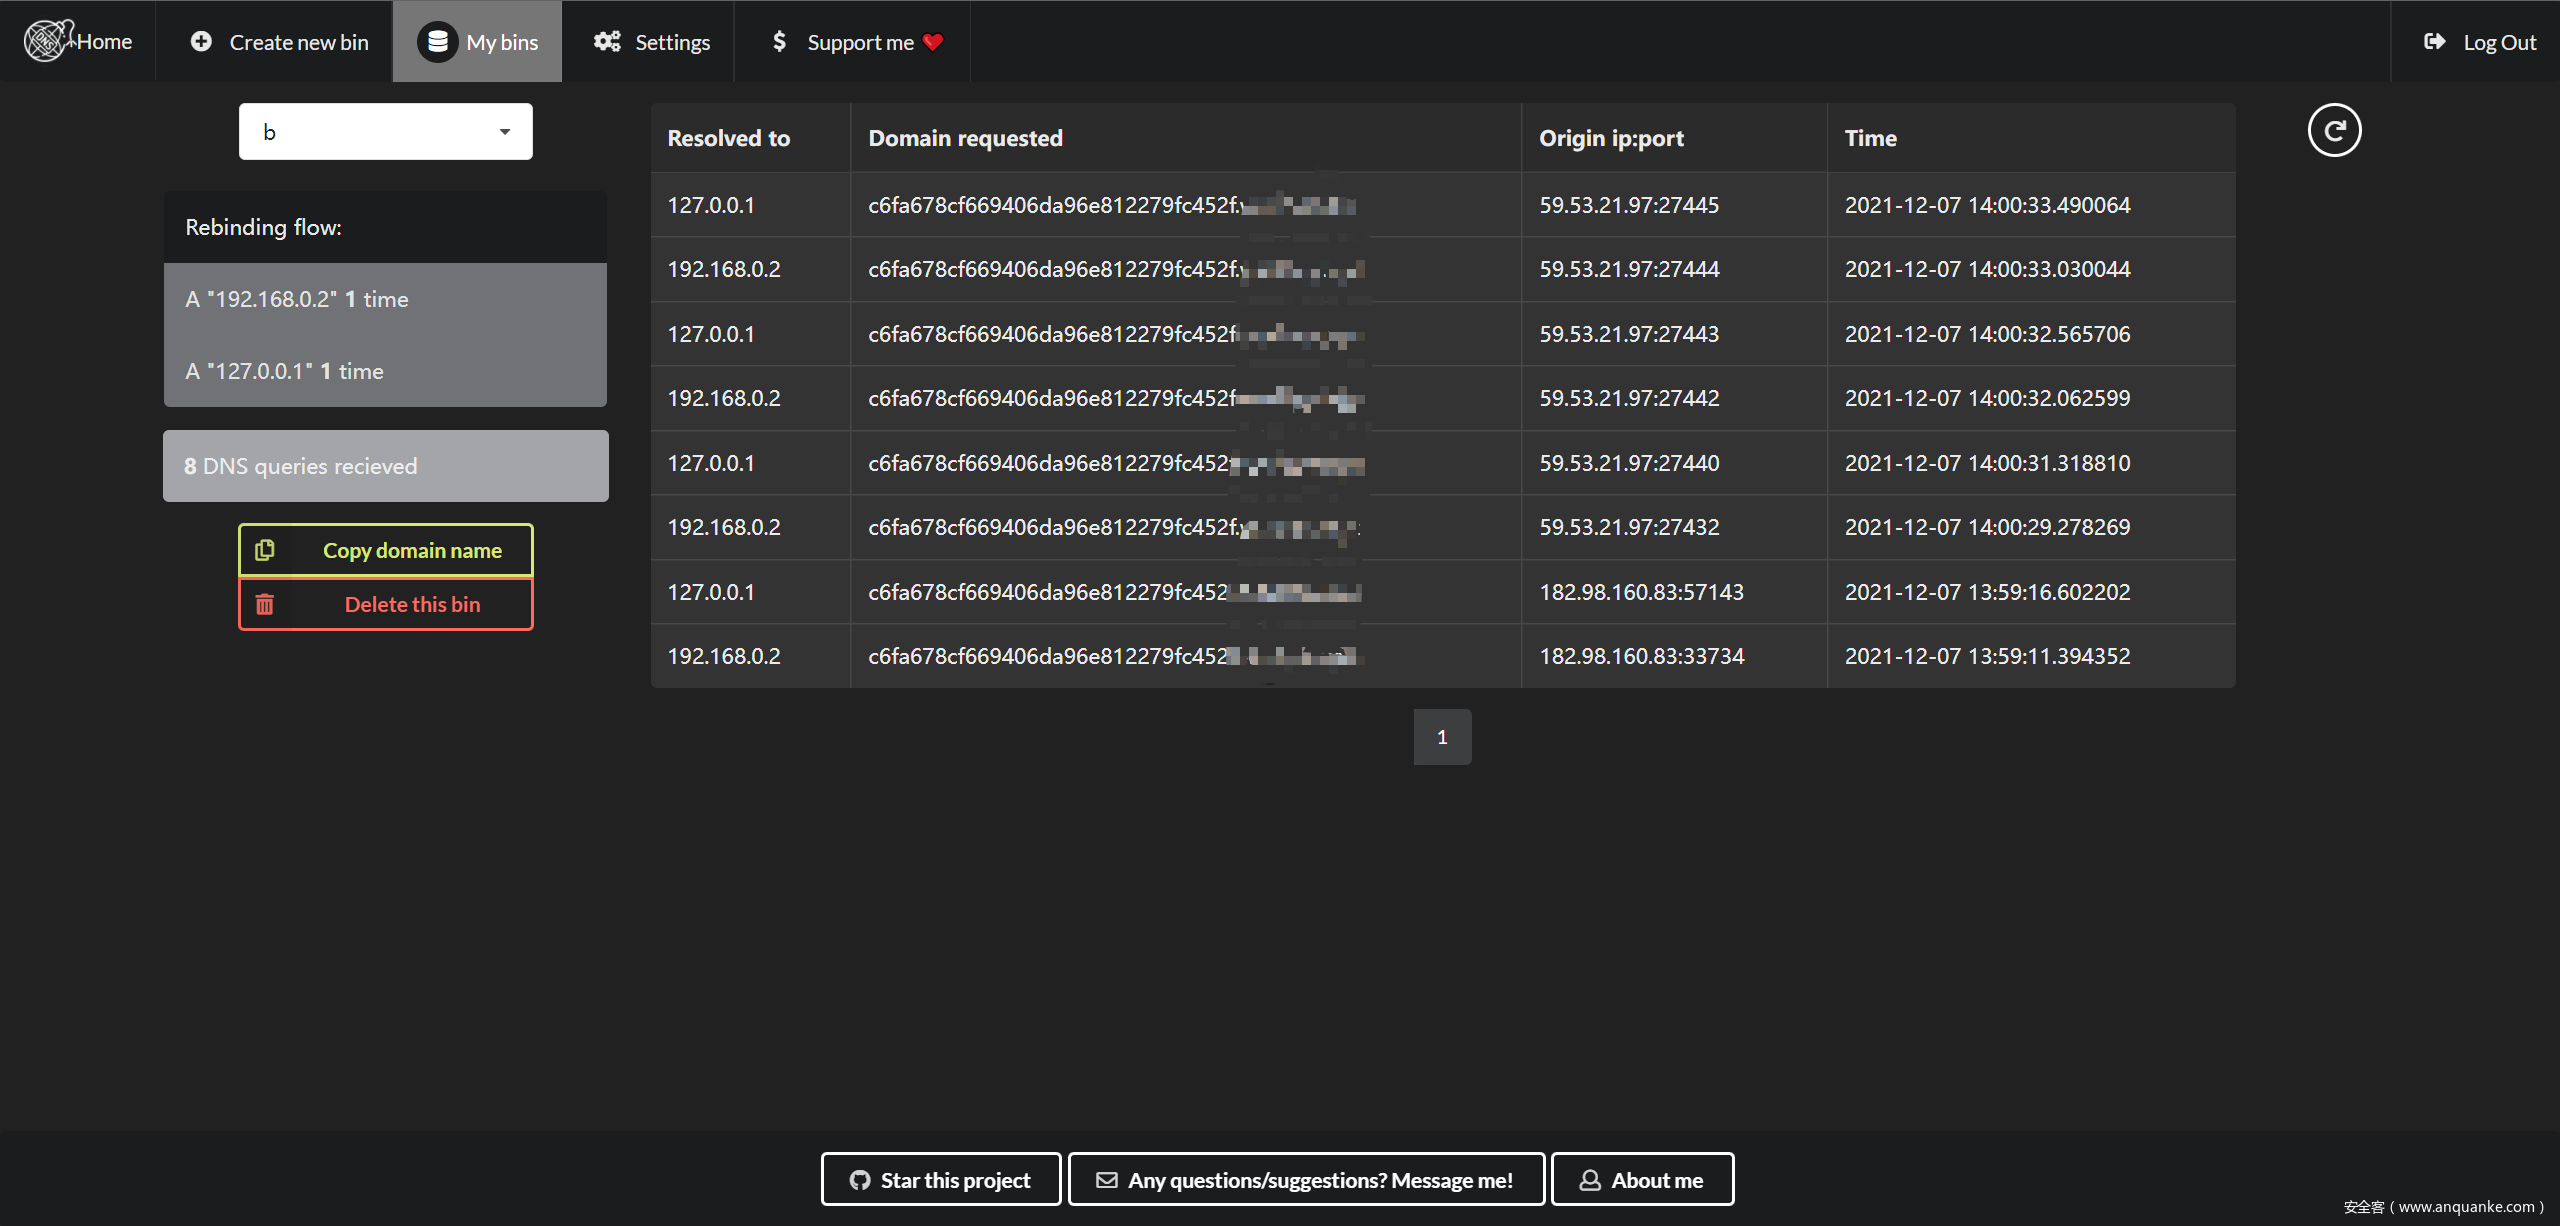Screen dimensions: 2560x1226
Task: Click the globe logo icon next to Home
Action: click(x=46, y=41)
